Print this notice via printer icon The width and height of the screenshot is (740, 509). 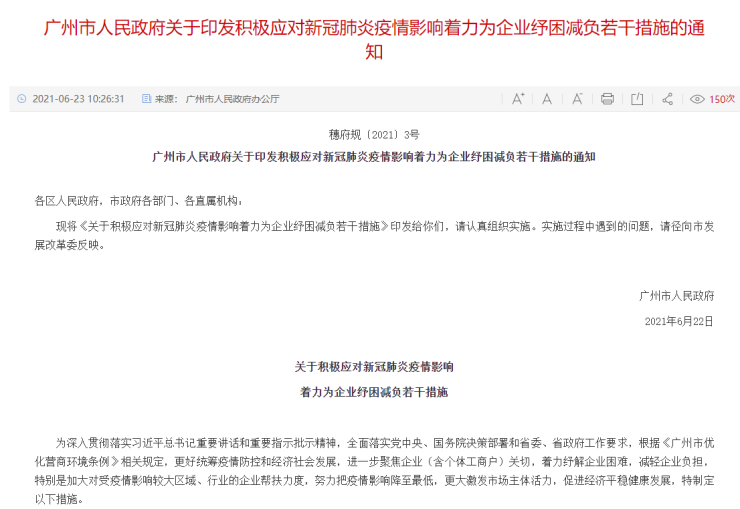click(607, 99)
